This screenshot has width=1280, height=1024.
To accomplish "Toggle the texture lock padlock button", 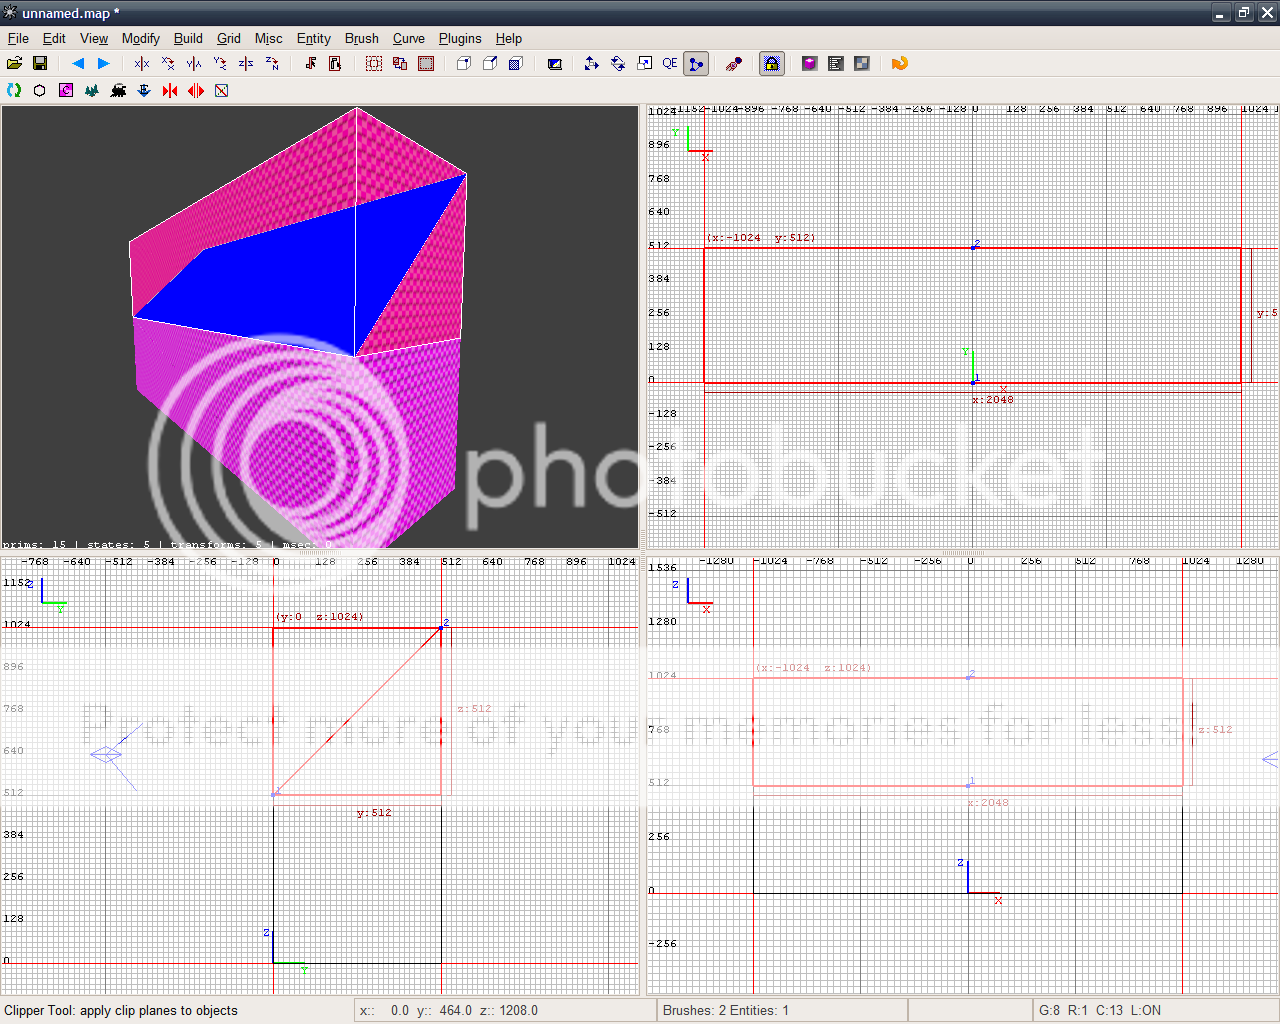I will (x=771, y=63).
